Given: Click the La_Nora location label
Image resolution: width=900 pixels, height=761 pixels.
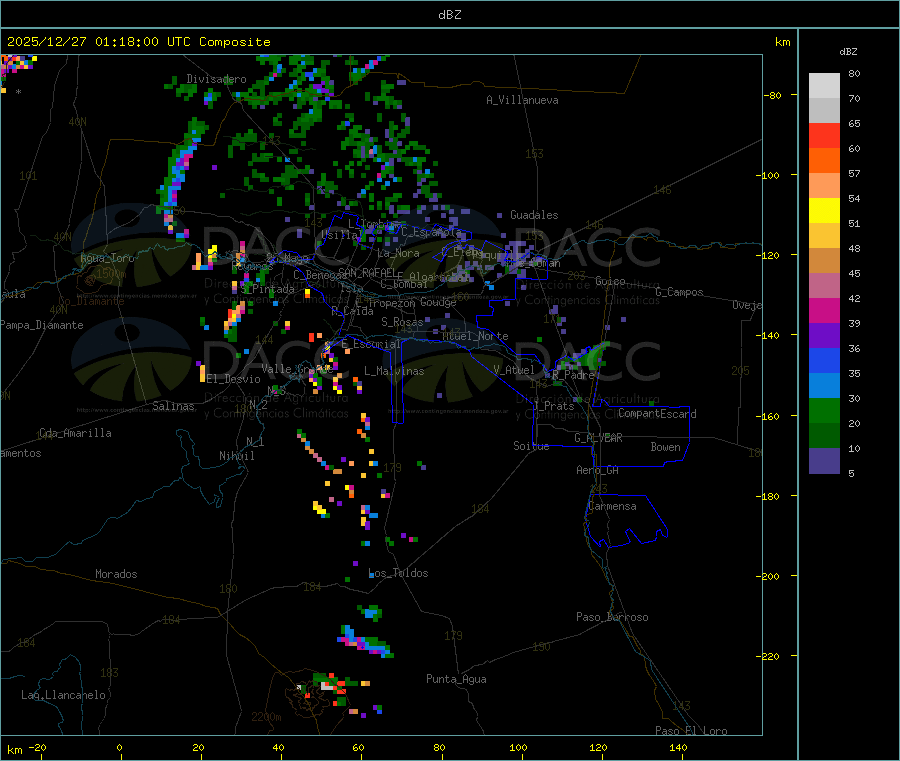Looking at the screenshot, I should 398,253.
